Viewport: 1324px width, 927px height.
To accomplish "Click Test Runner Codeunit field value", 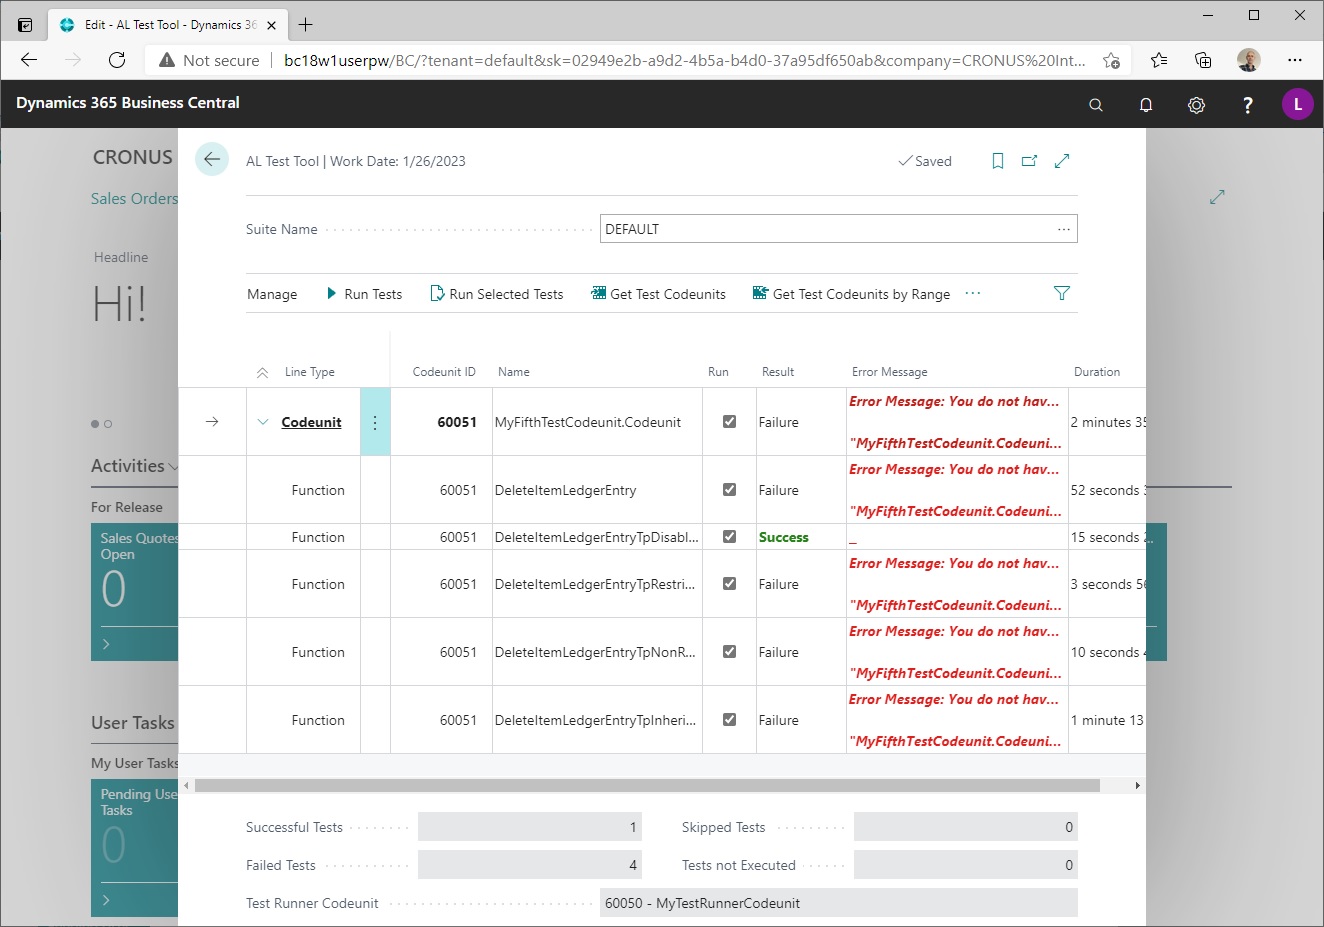I will tap(838, 903).
